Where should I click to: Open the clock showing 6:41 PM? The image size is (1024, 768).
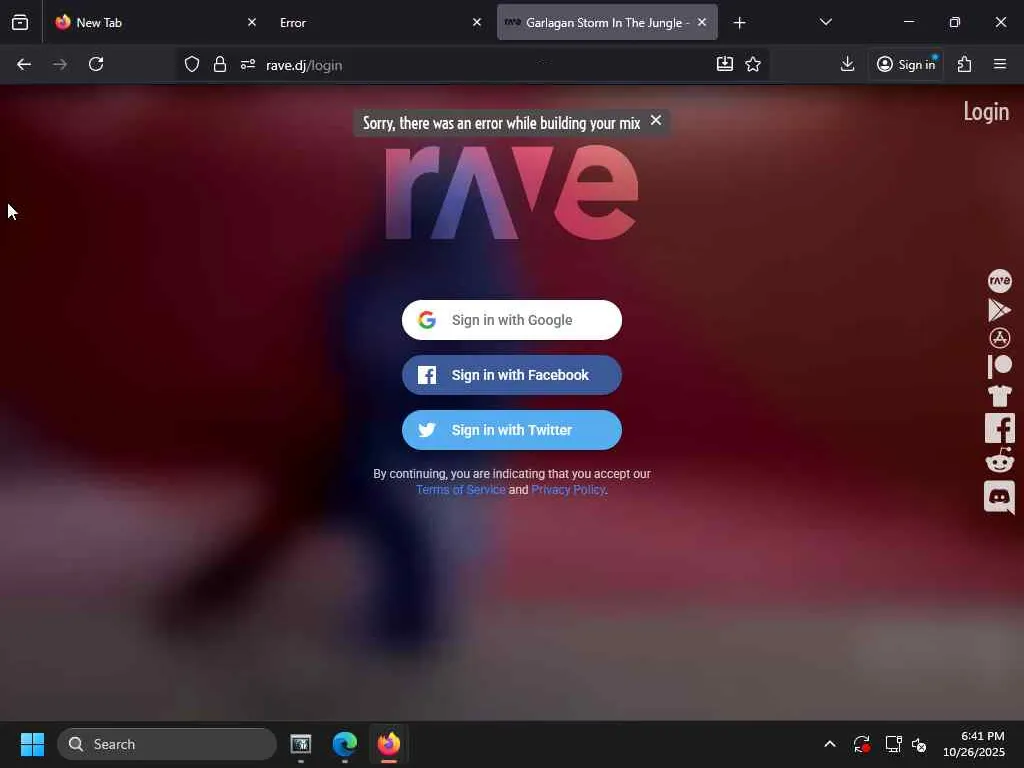pyautogui.click(x=974, y=744)
